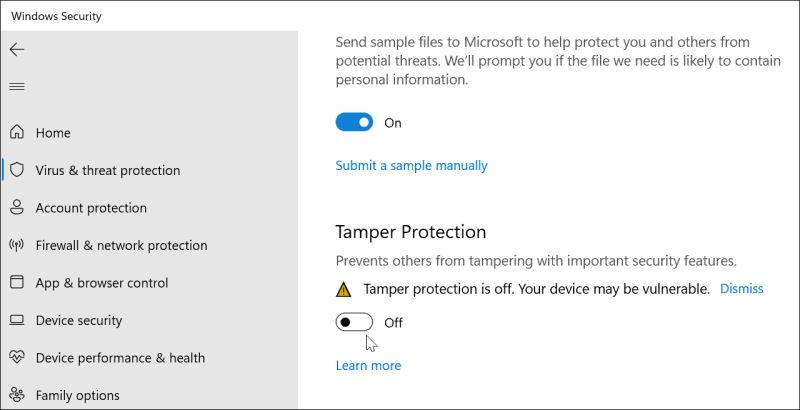800x410 pixels.
Task: Click the Device performance heart icon
Action: coord(17,357)
